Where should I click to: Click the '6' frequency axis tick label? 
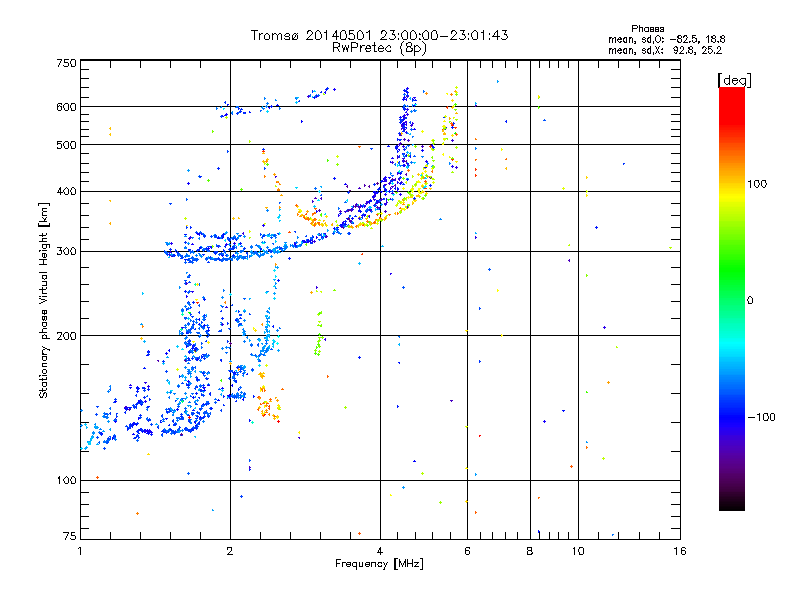[467, 551]
